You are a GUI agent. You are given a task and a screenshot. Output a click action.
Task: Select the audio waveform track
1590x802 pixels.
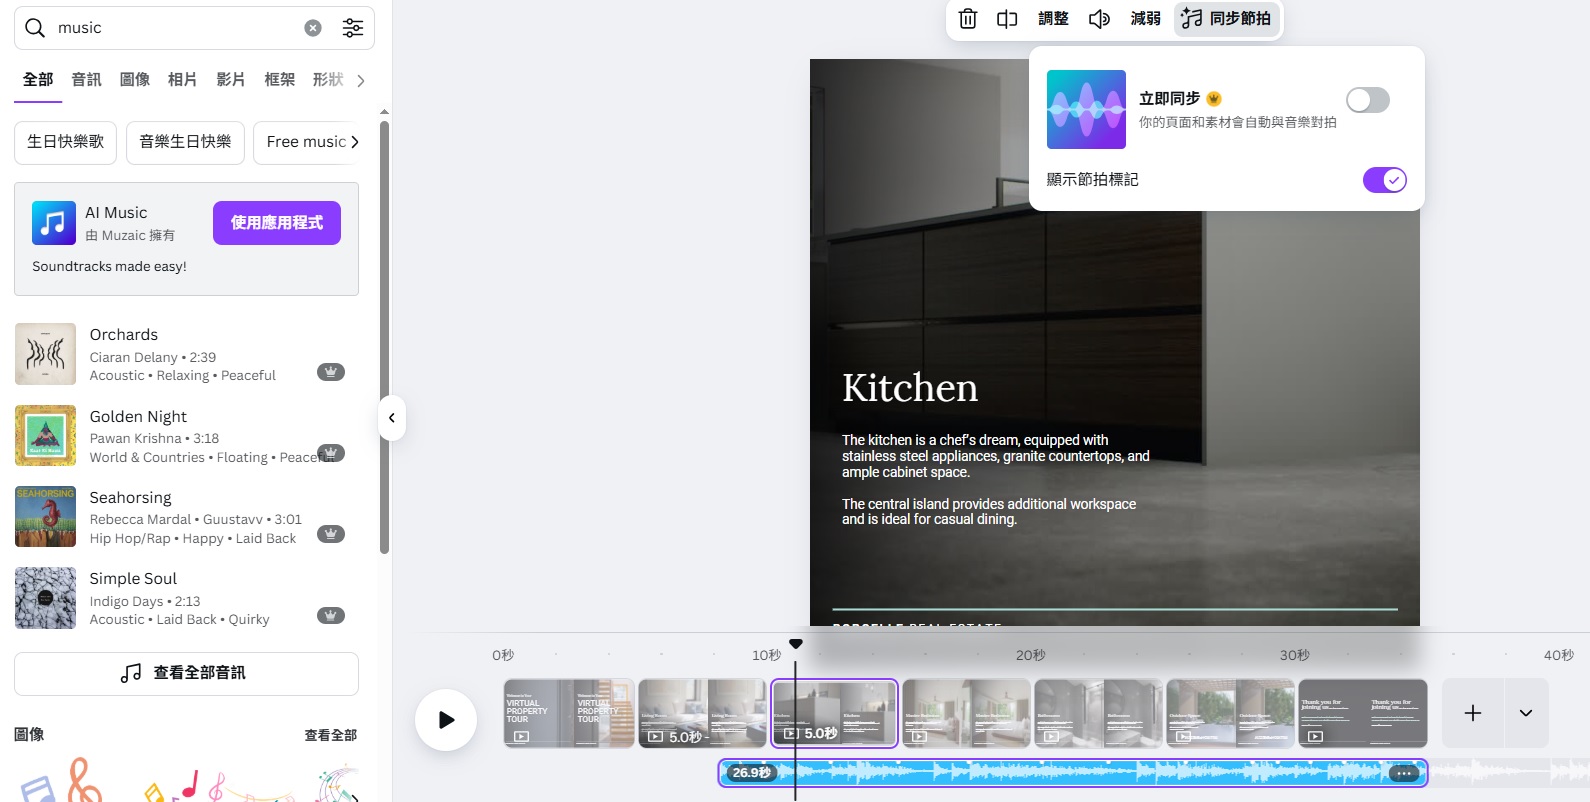coord(1072,773)
